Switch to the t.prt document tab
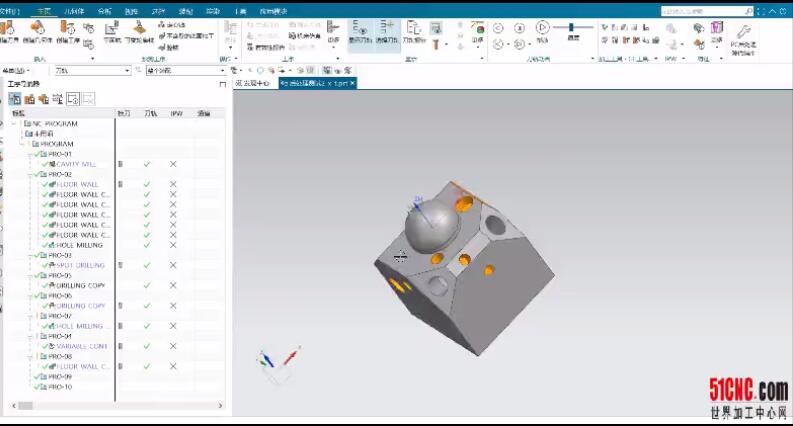 316,83
